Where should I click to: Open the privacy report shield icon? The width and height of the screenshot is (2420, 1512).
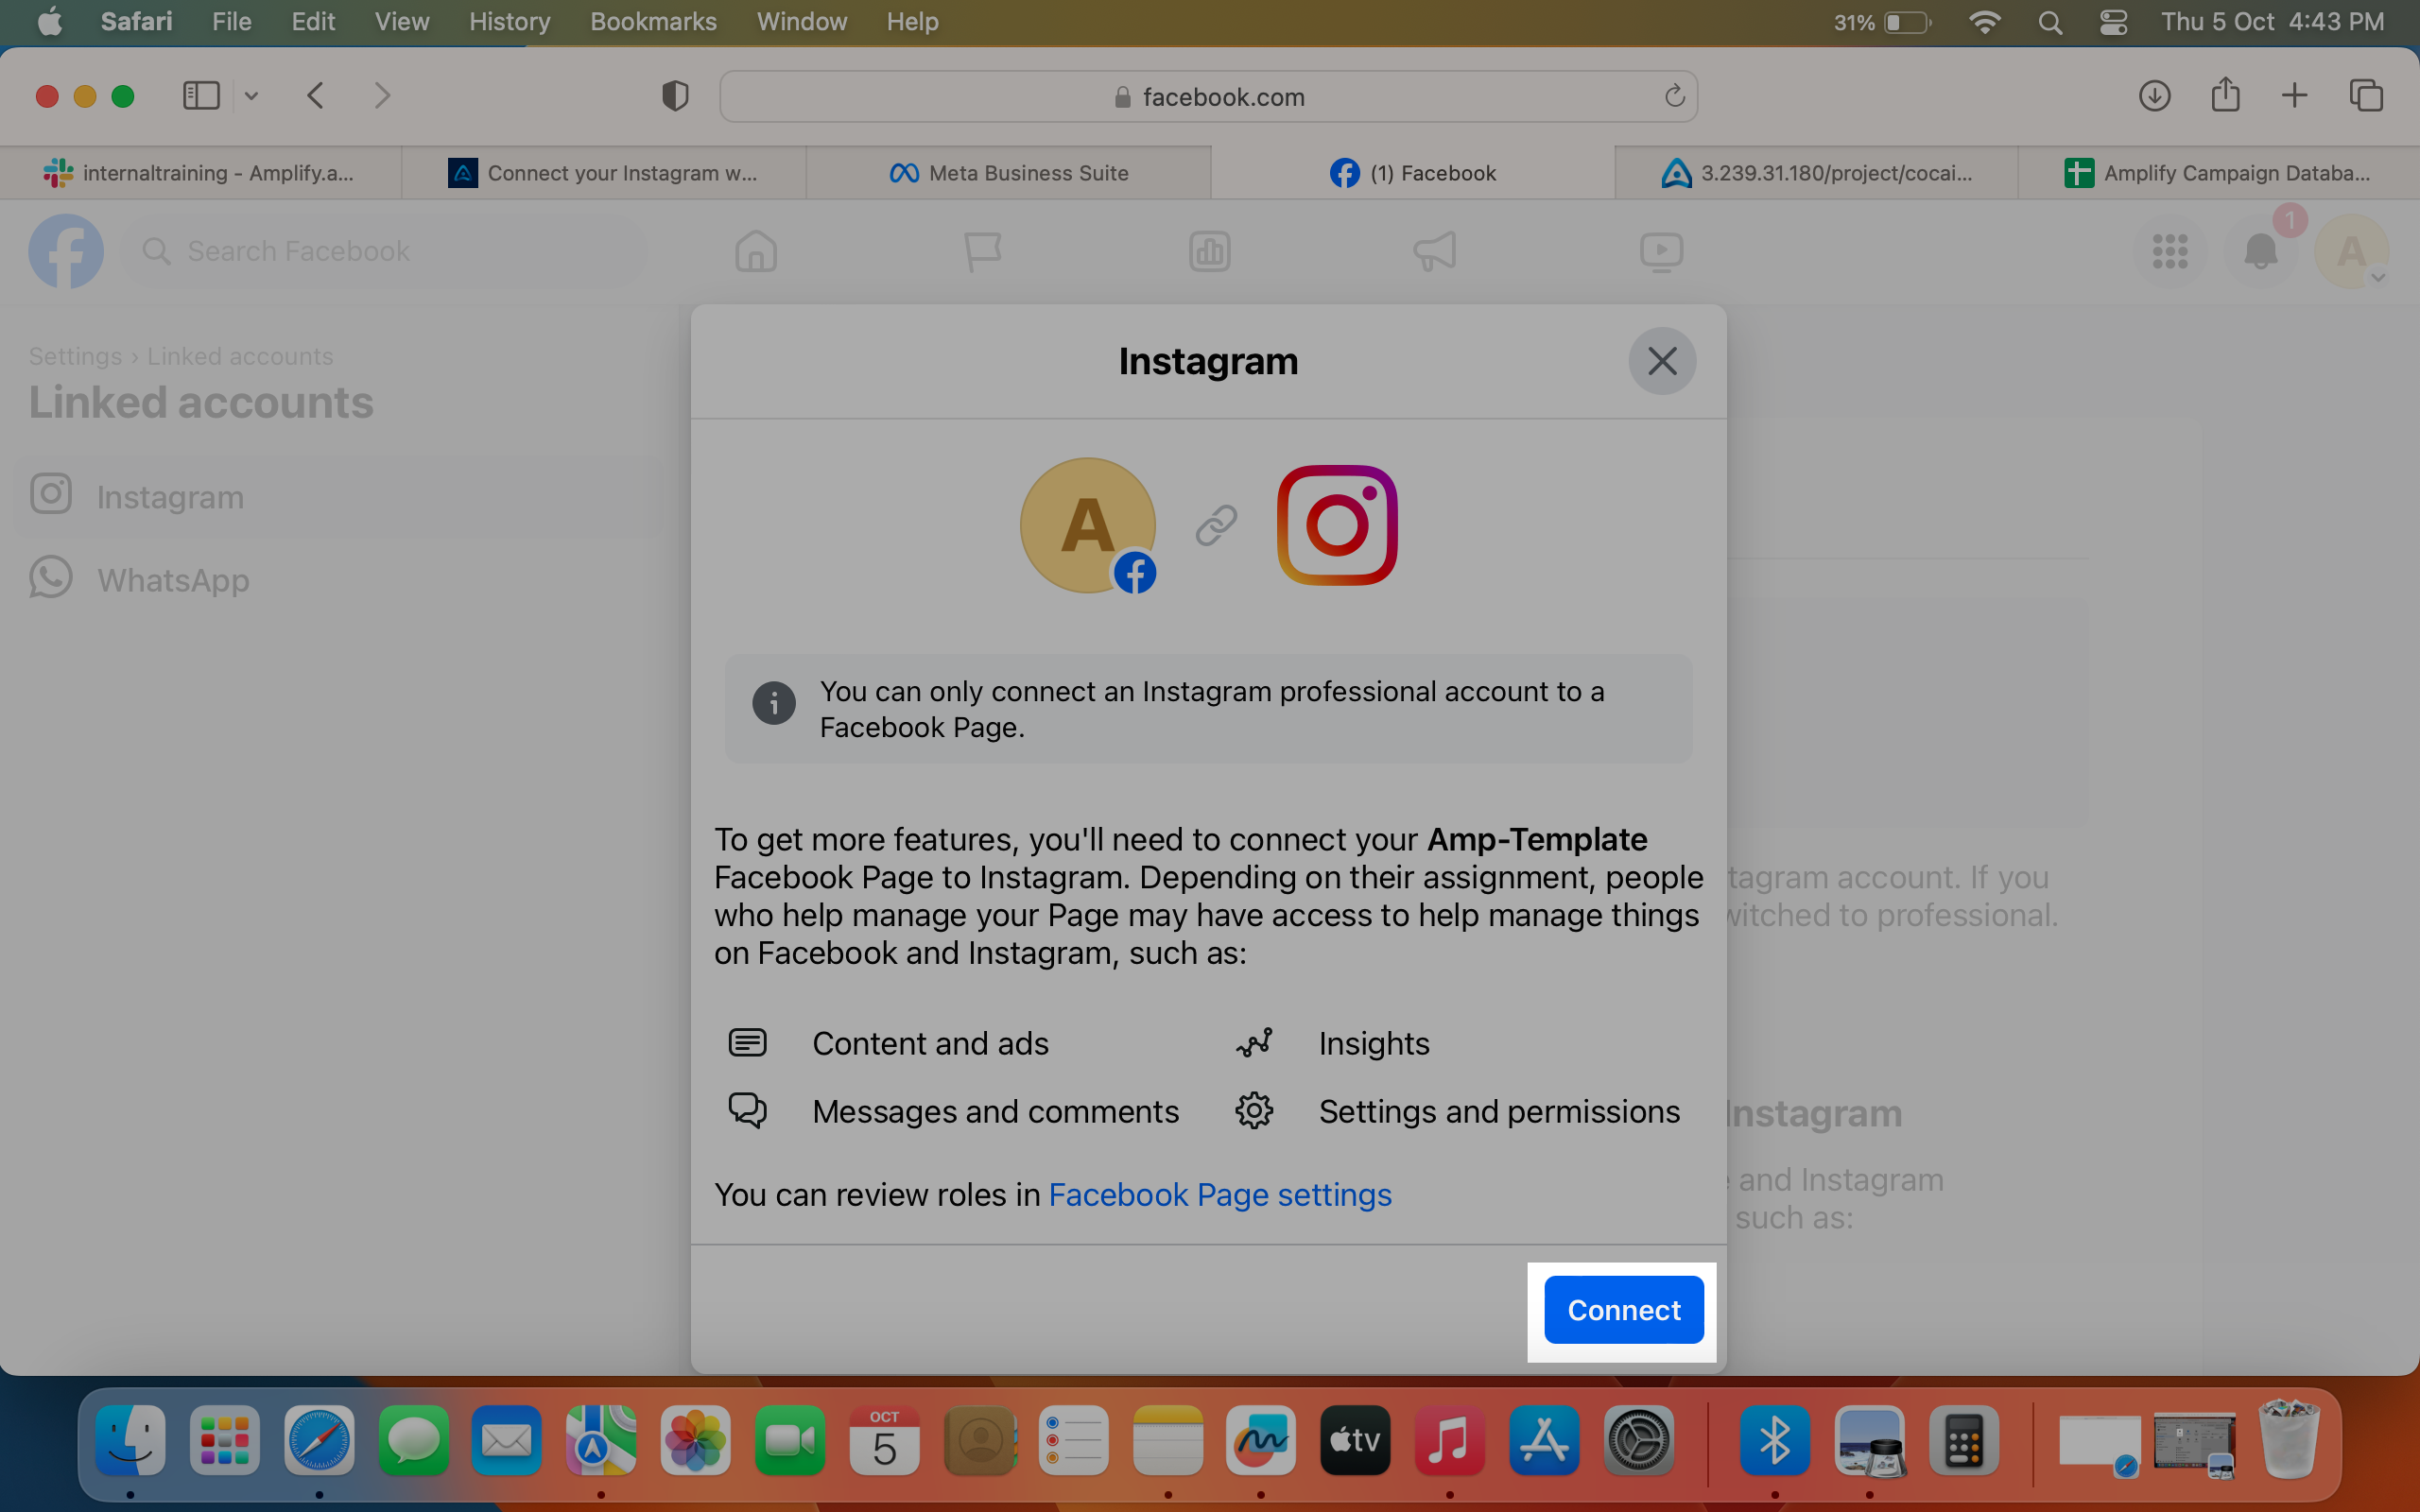[675, 96]
